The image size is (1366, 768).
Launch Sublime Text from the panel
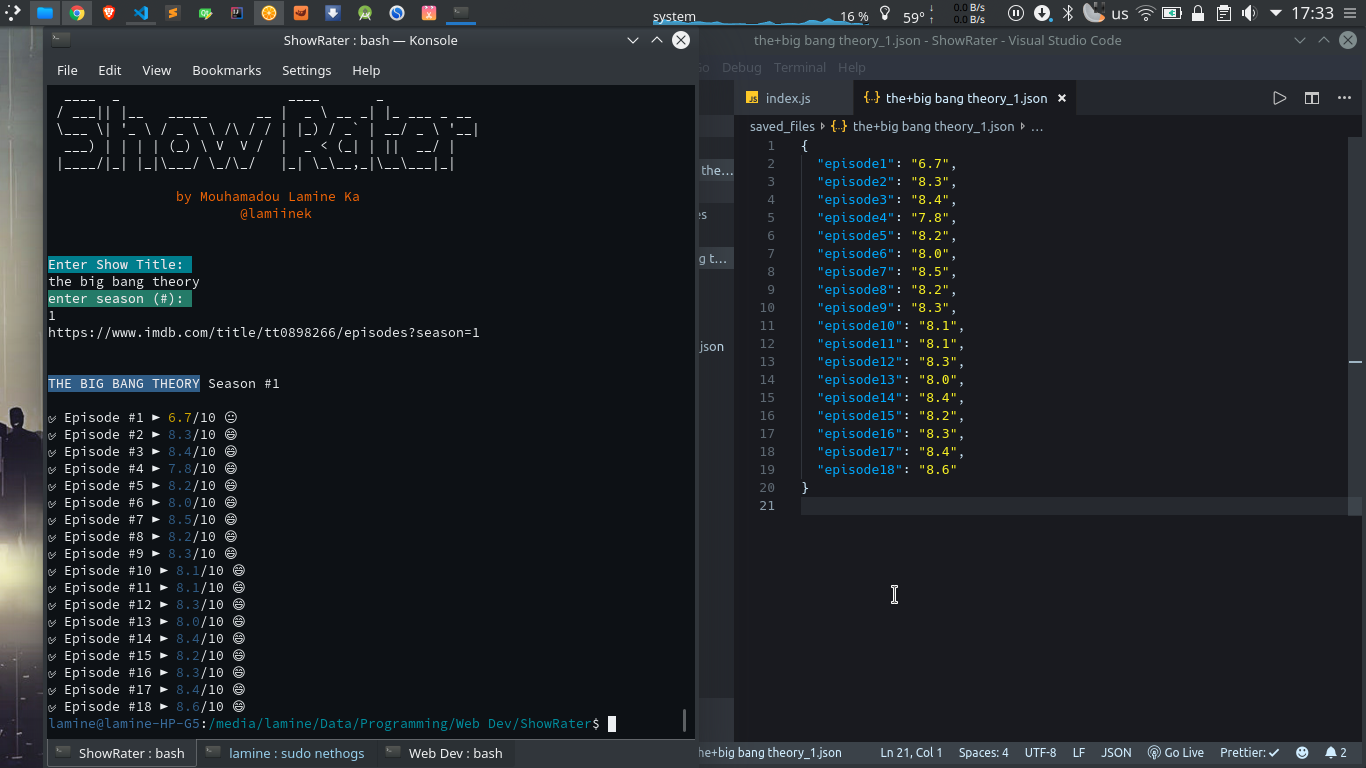pyautogui.click(x=172, y=13)
